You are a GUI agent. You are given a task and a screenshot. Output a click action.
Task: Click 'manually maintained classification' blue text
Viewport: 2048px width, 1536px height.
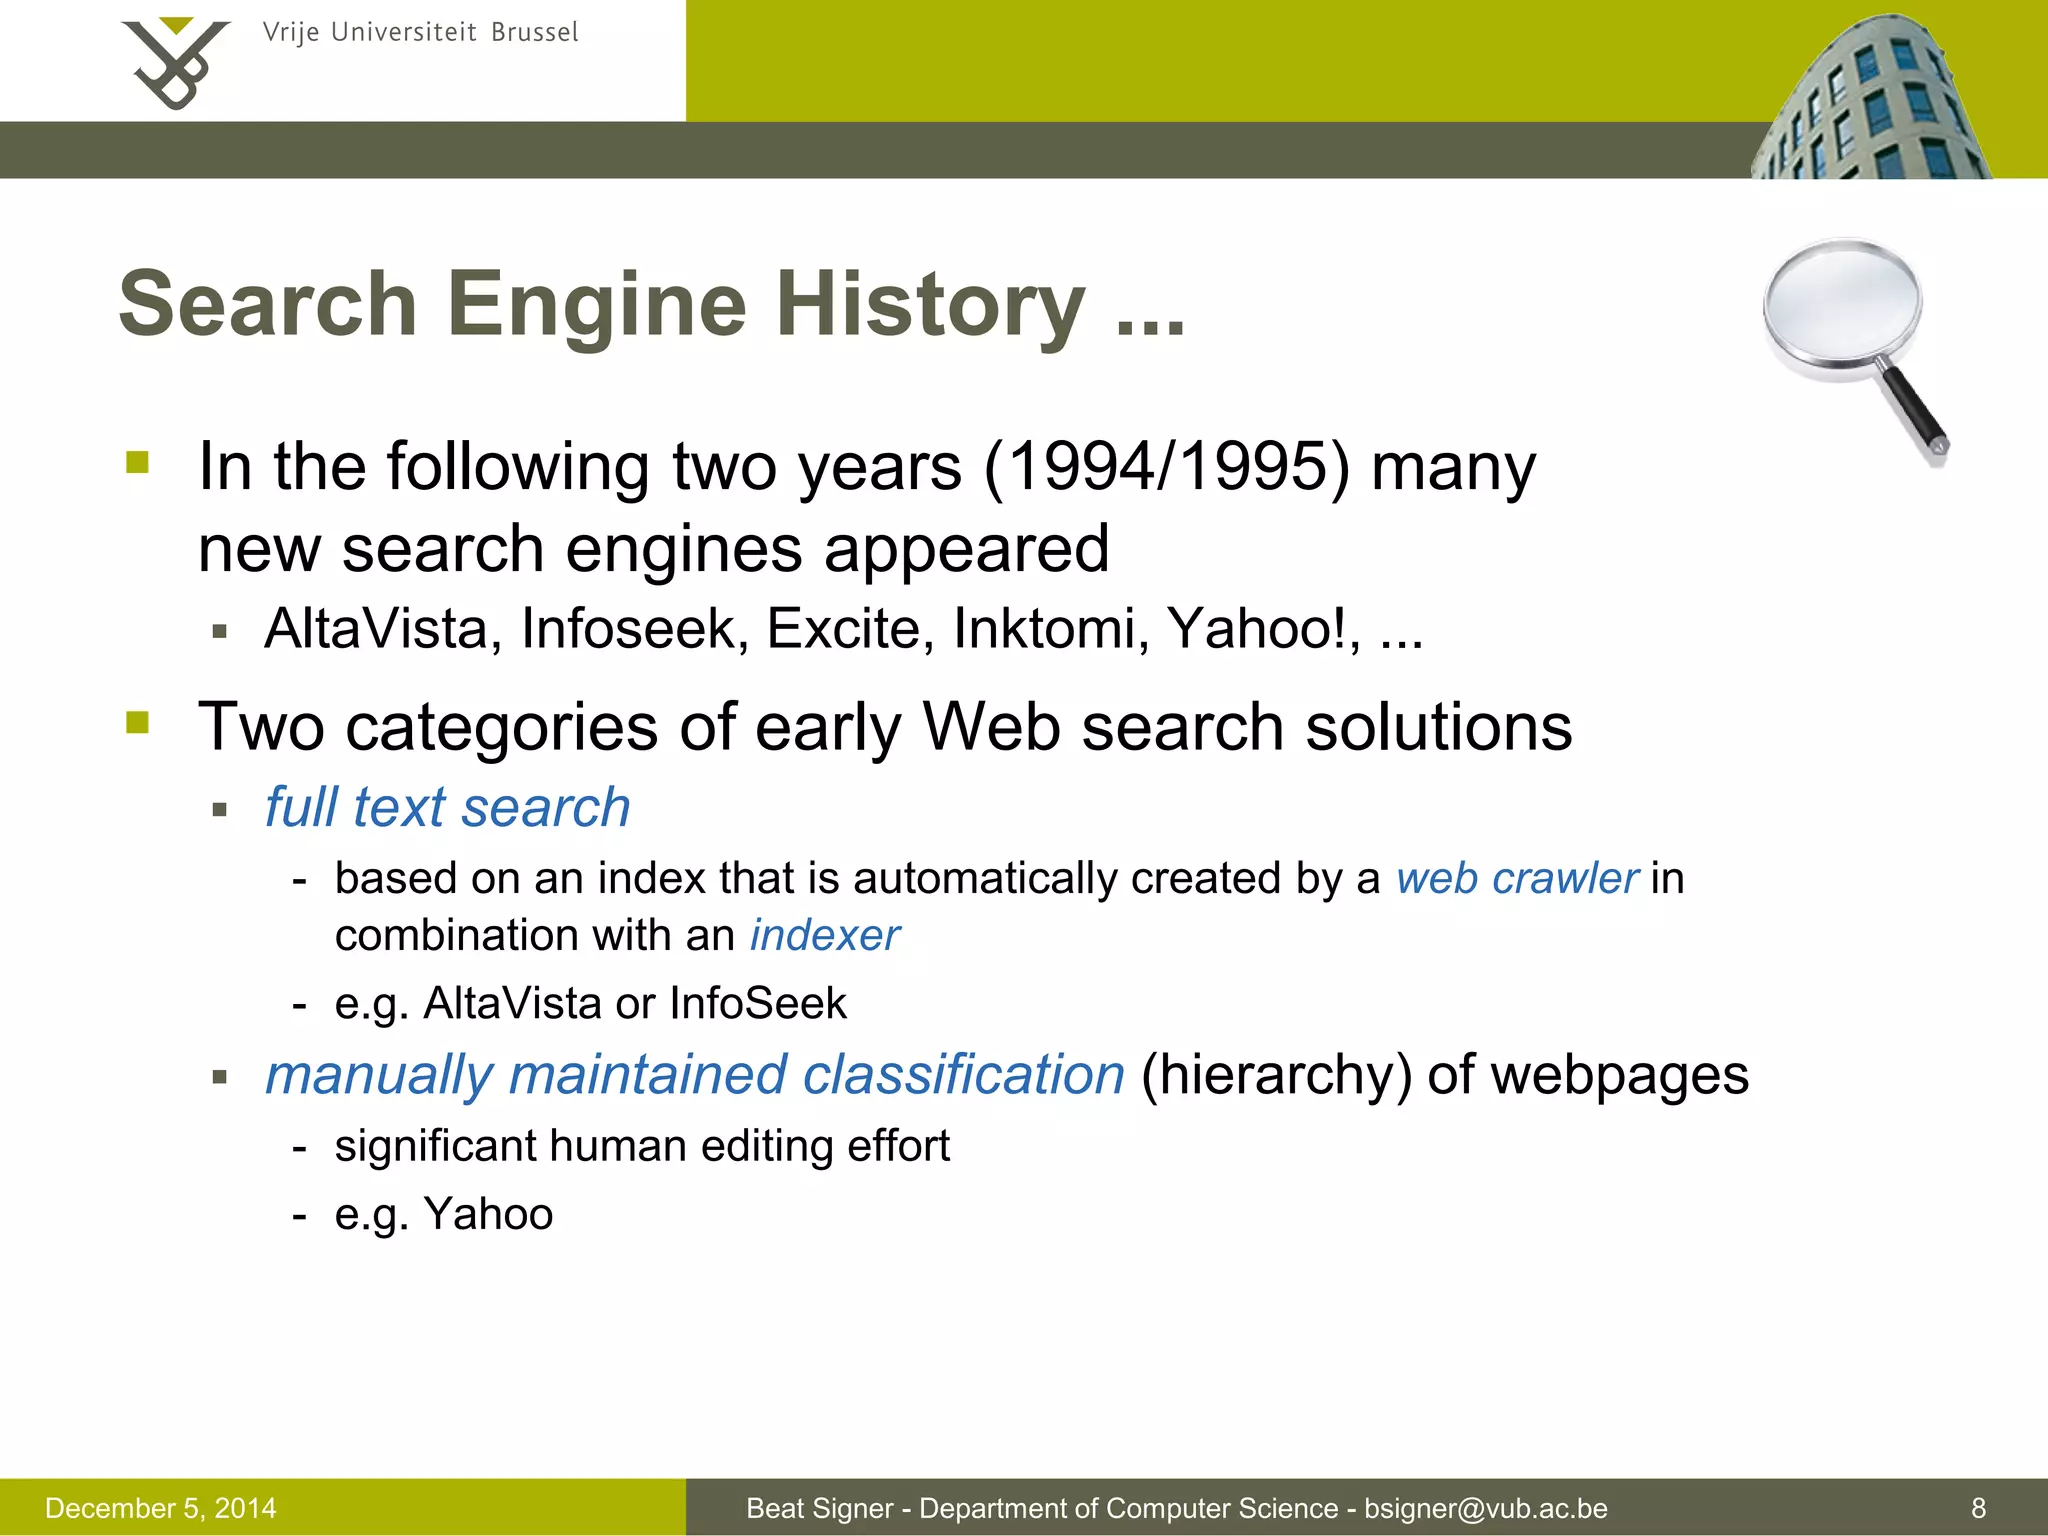695,1075
